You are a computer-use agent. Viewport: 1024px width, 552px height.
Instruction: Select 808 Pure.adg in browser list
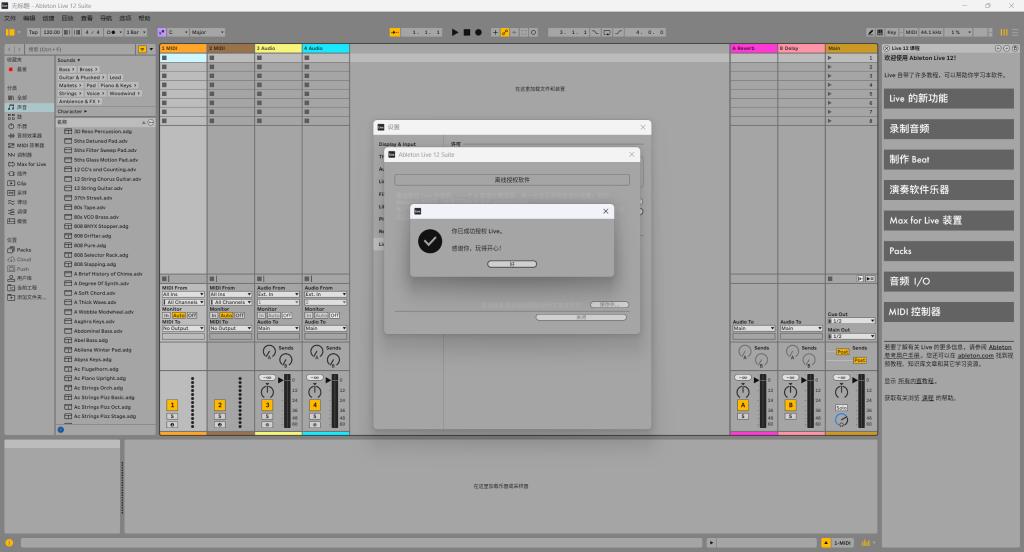click(x=89, y=245)
